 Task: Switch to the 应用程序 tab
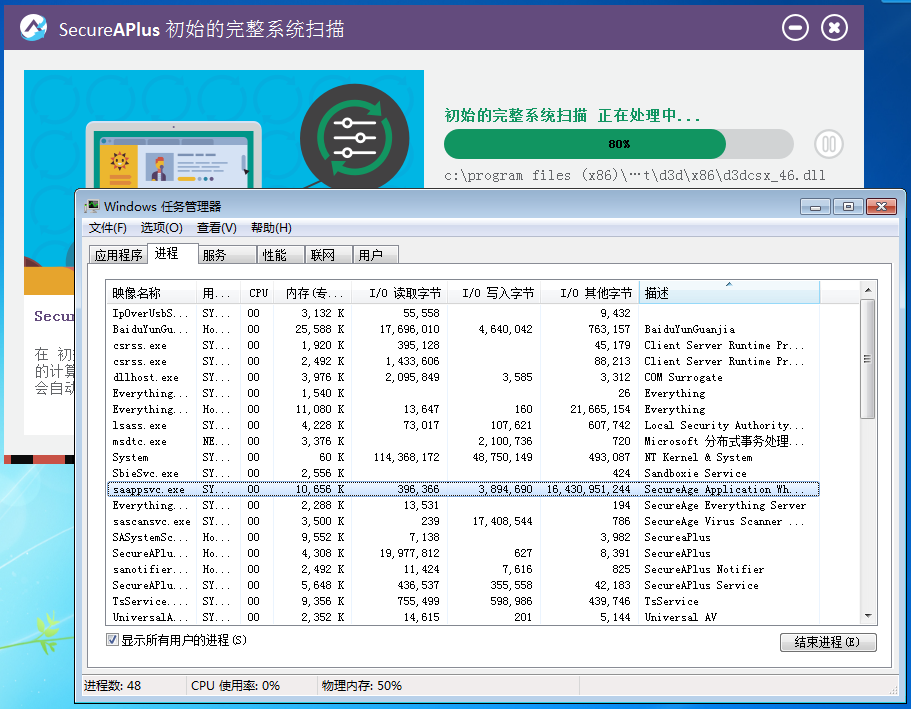pos(119,254)
